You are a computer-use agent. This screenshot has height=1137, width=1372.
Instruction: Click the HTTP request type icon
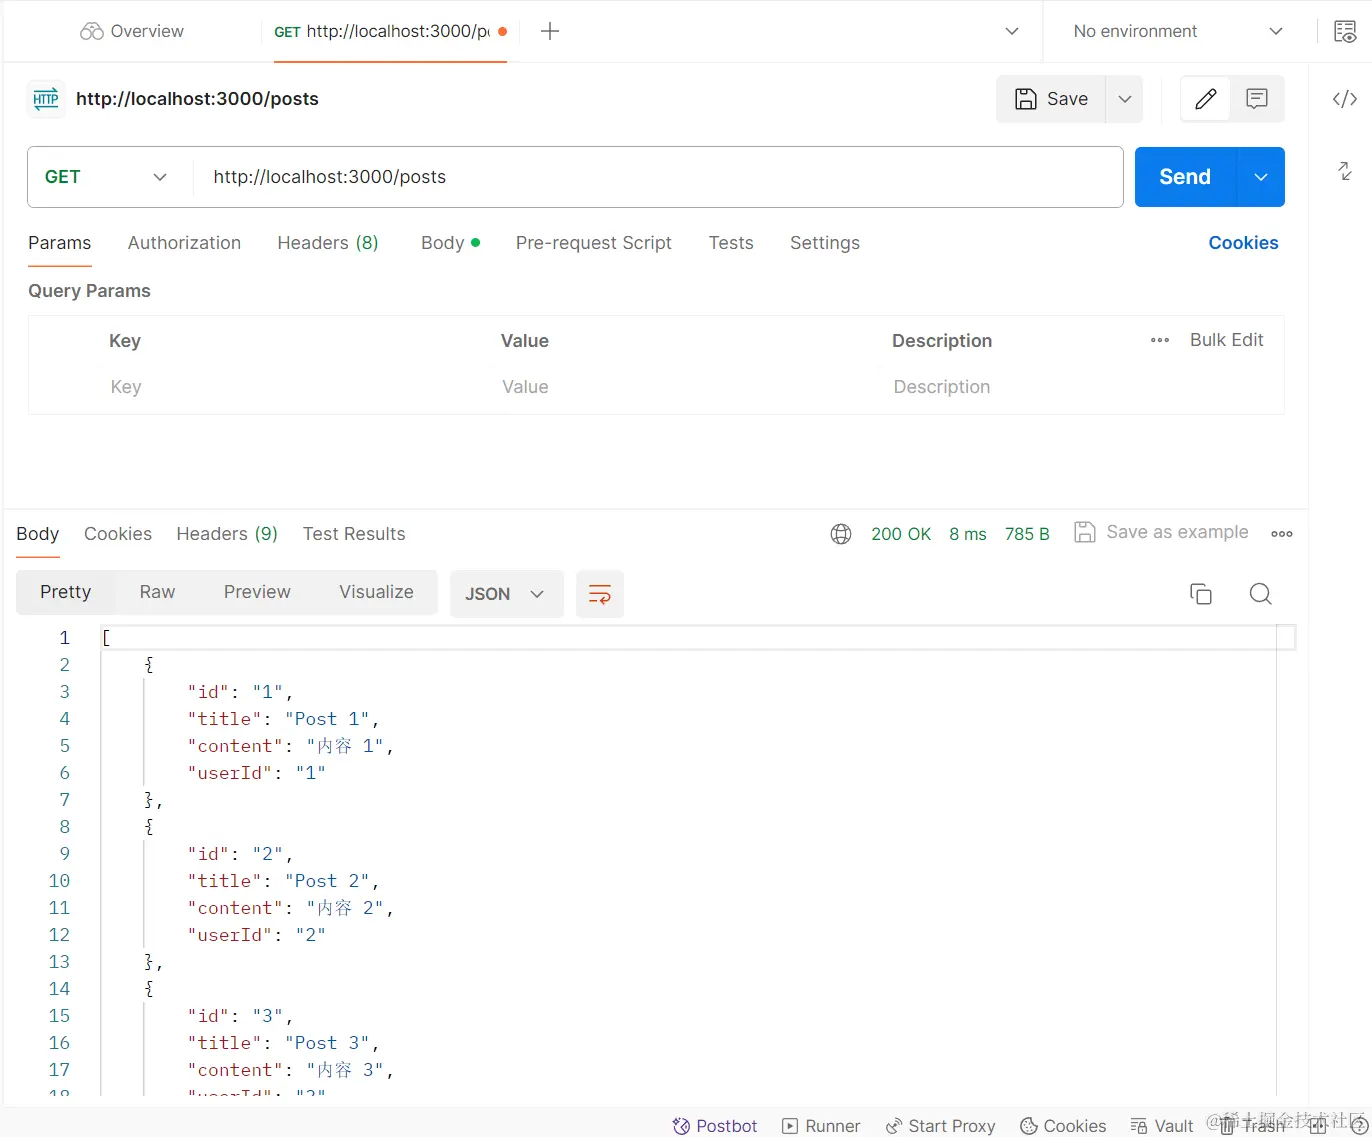click(46, 99)
